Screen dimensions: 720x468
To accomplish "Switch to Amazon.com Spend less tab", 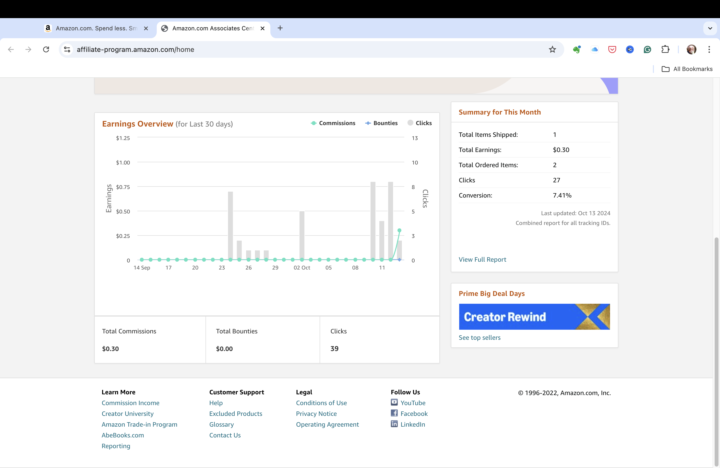I will click(97, 28).
